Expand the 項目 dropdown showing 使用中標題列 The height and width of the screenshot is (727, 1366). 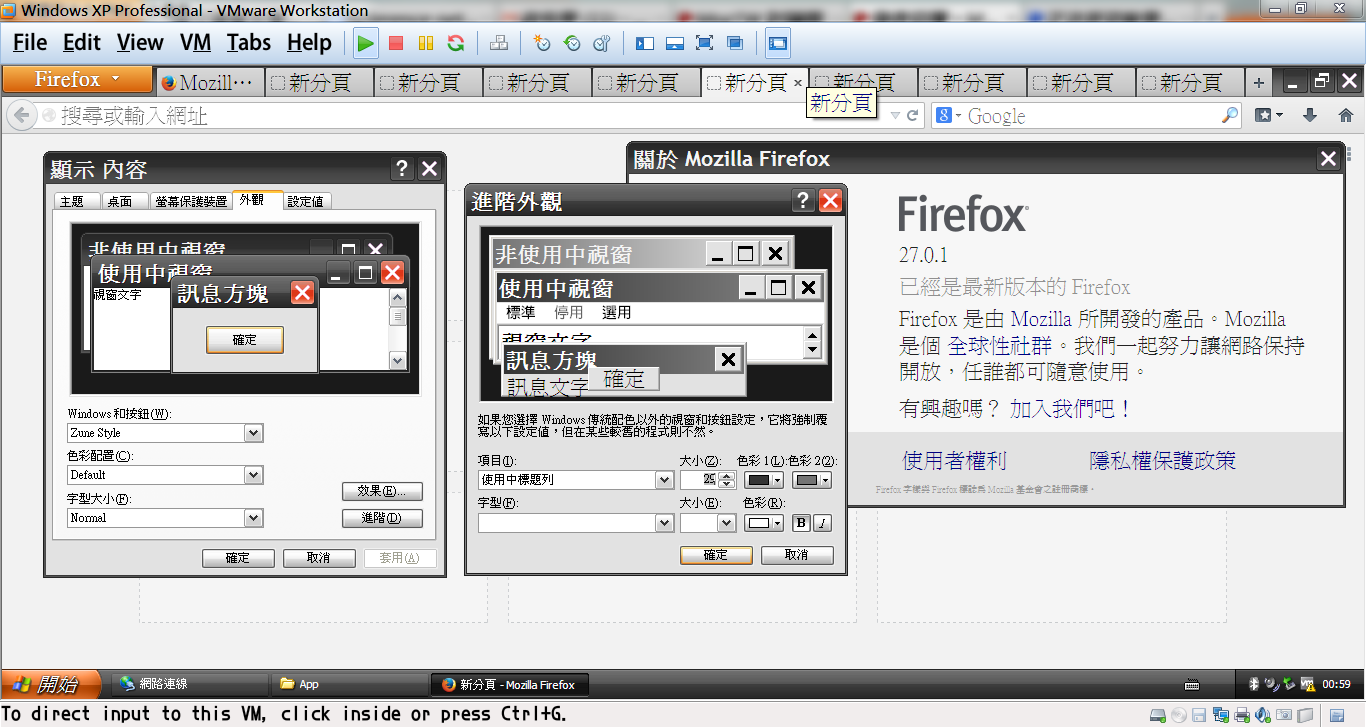coord(664,480)
